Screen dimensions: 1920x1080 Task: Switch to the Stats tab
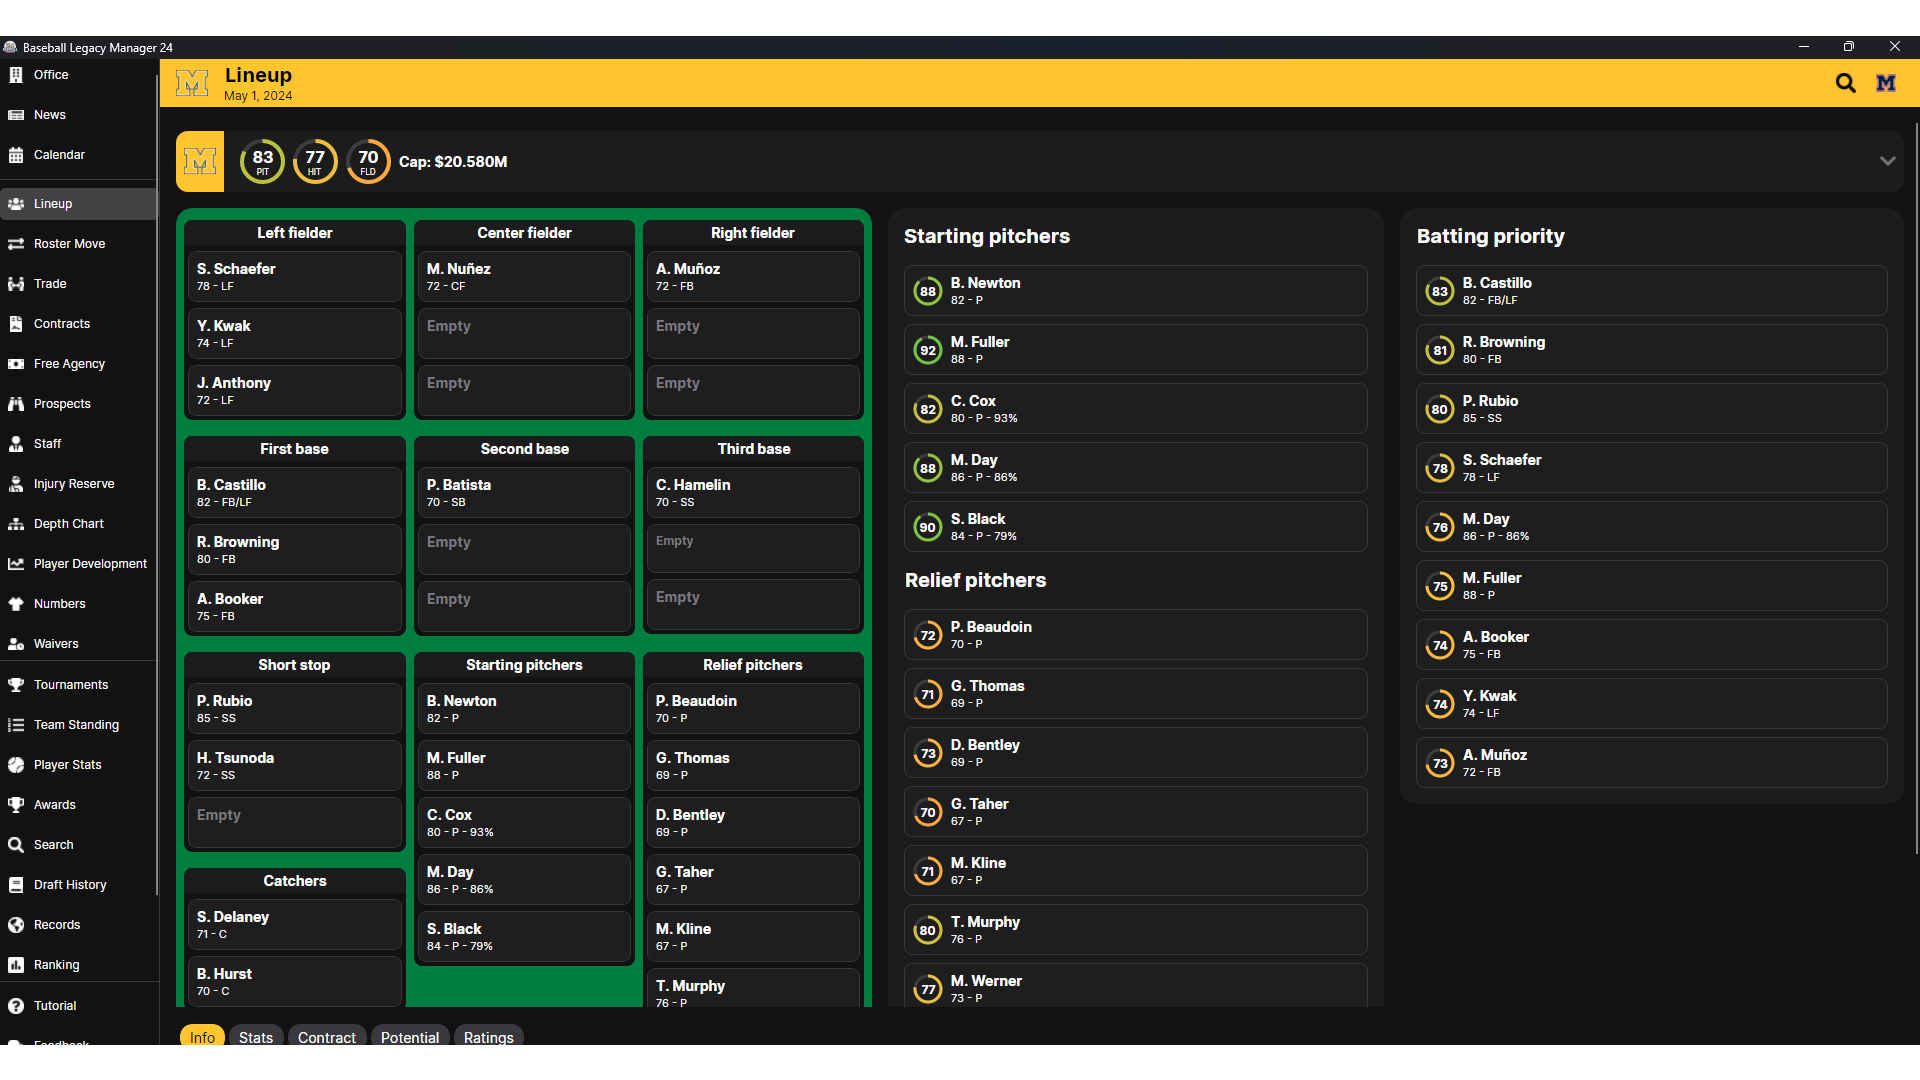click(x=256, y=1037)
